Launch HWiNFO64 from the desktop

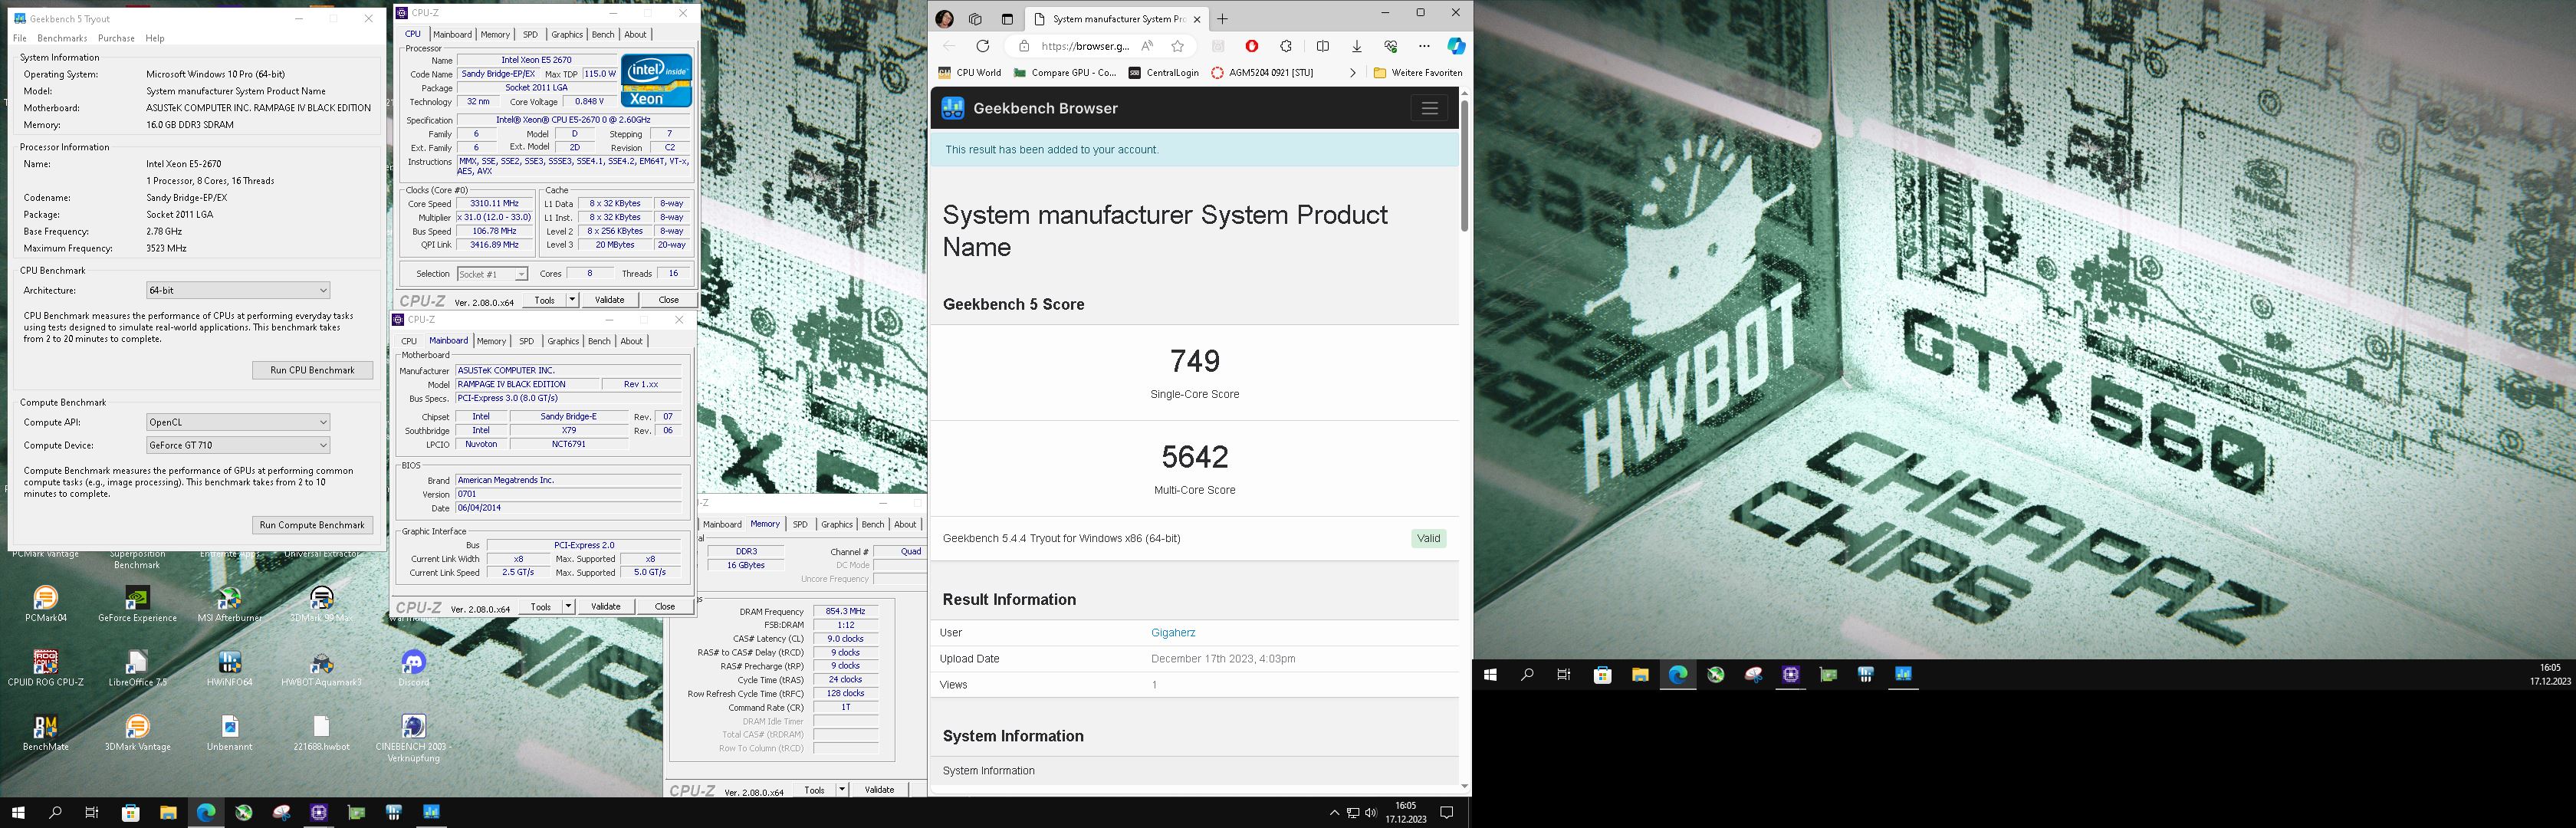click(x=229, y=668)
